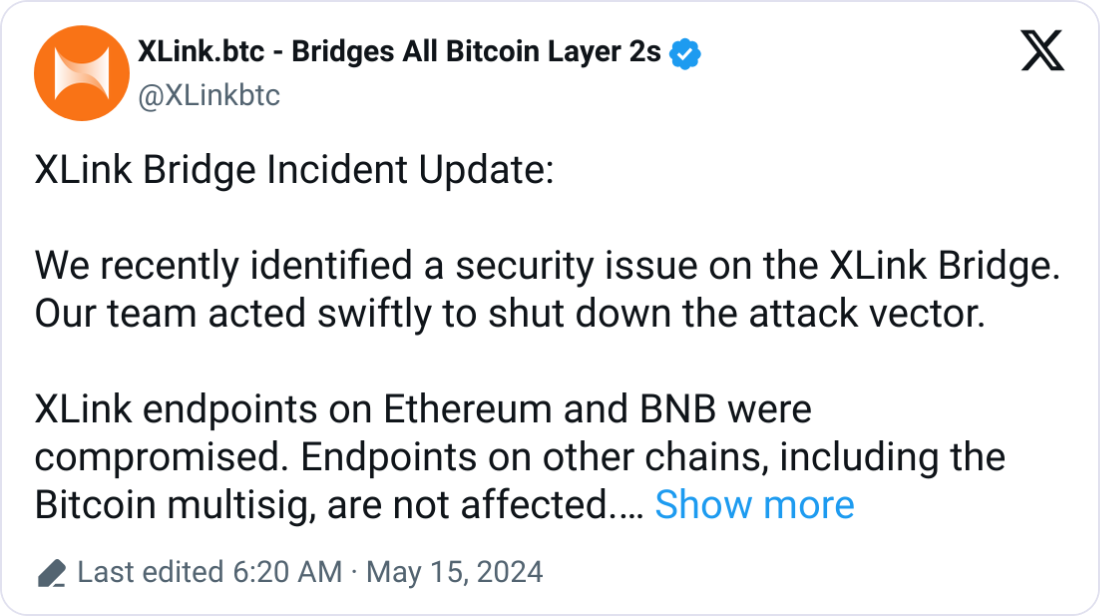
Task: Open the @XLinkbtc handle link
Action: coord(209,95)
